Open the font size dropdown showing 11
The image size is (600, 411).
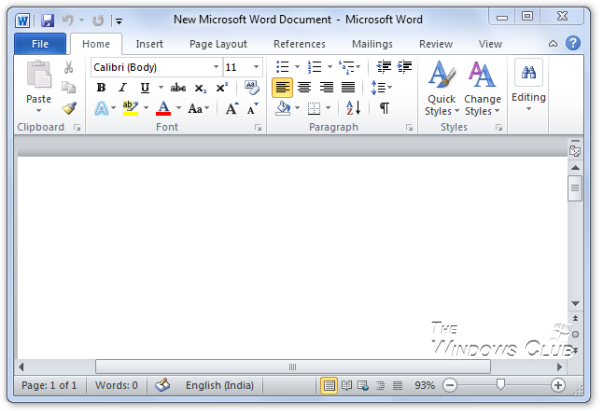coord(256,67)
